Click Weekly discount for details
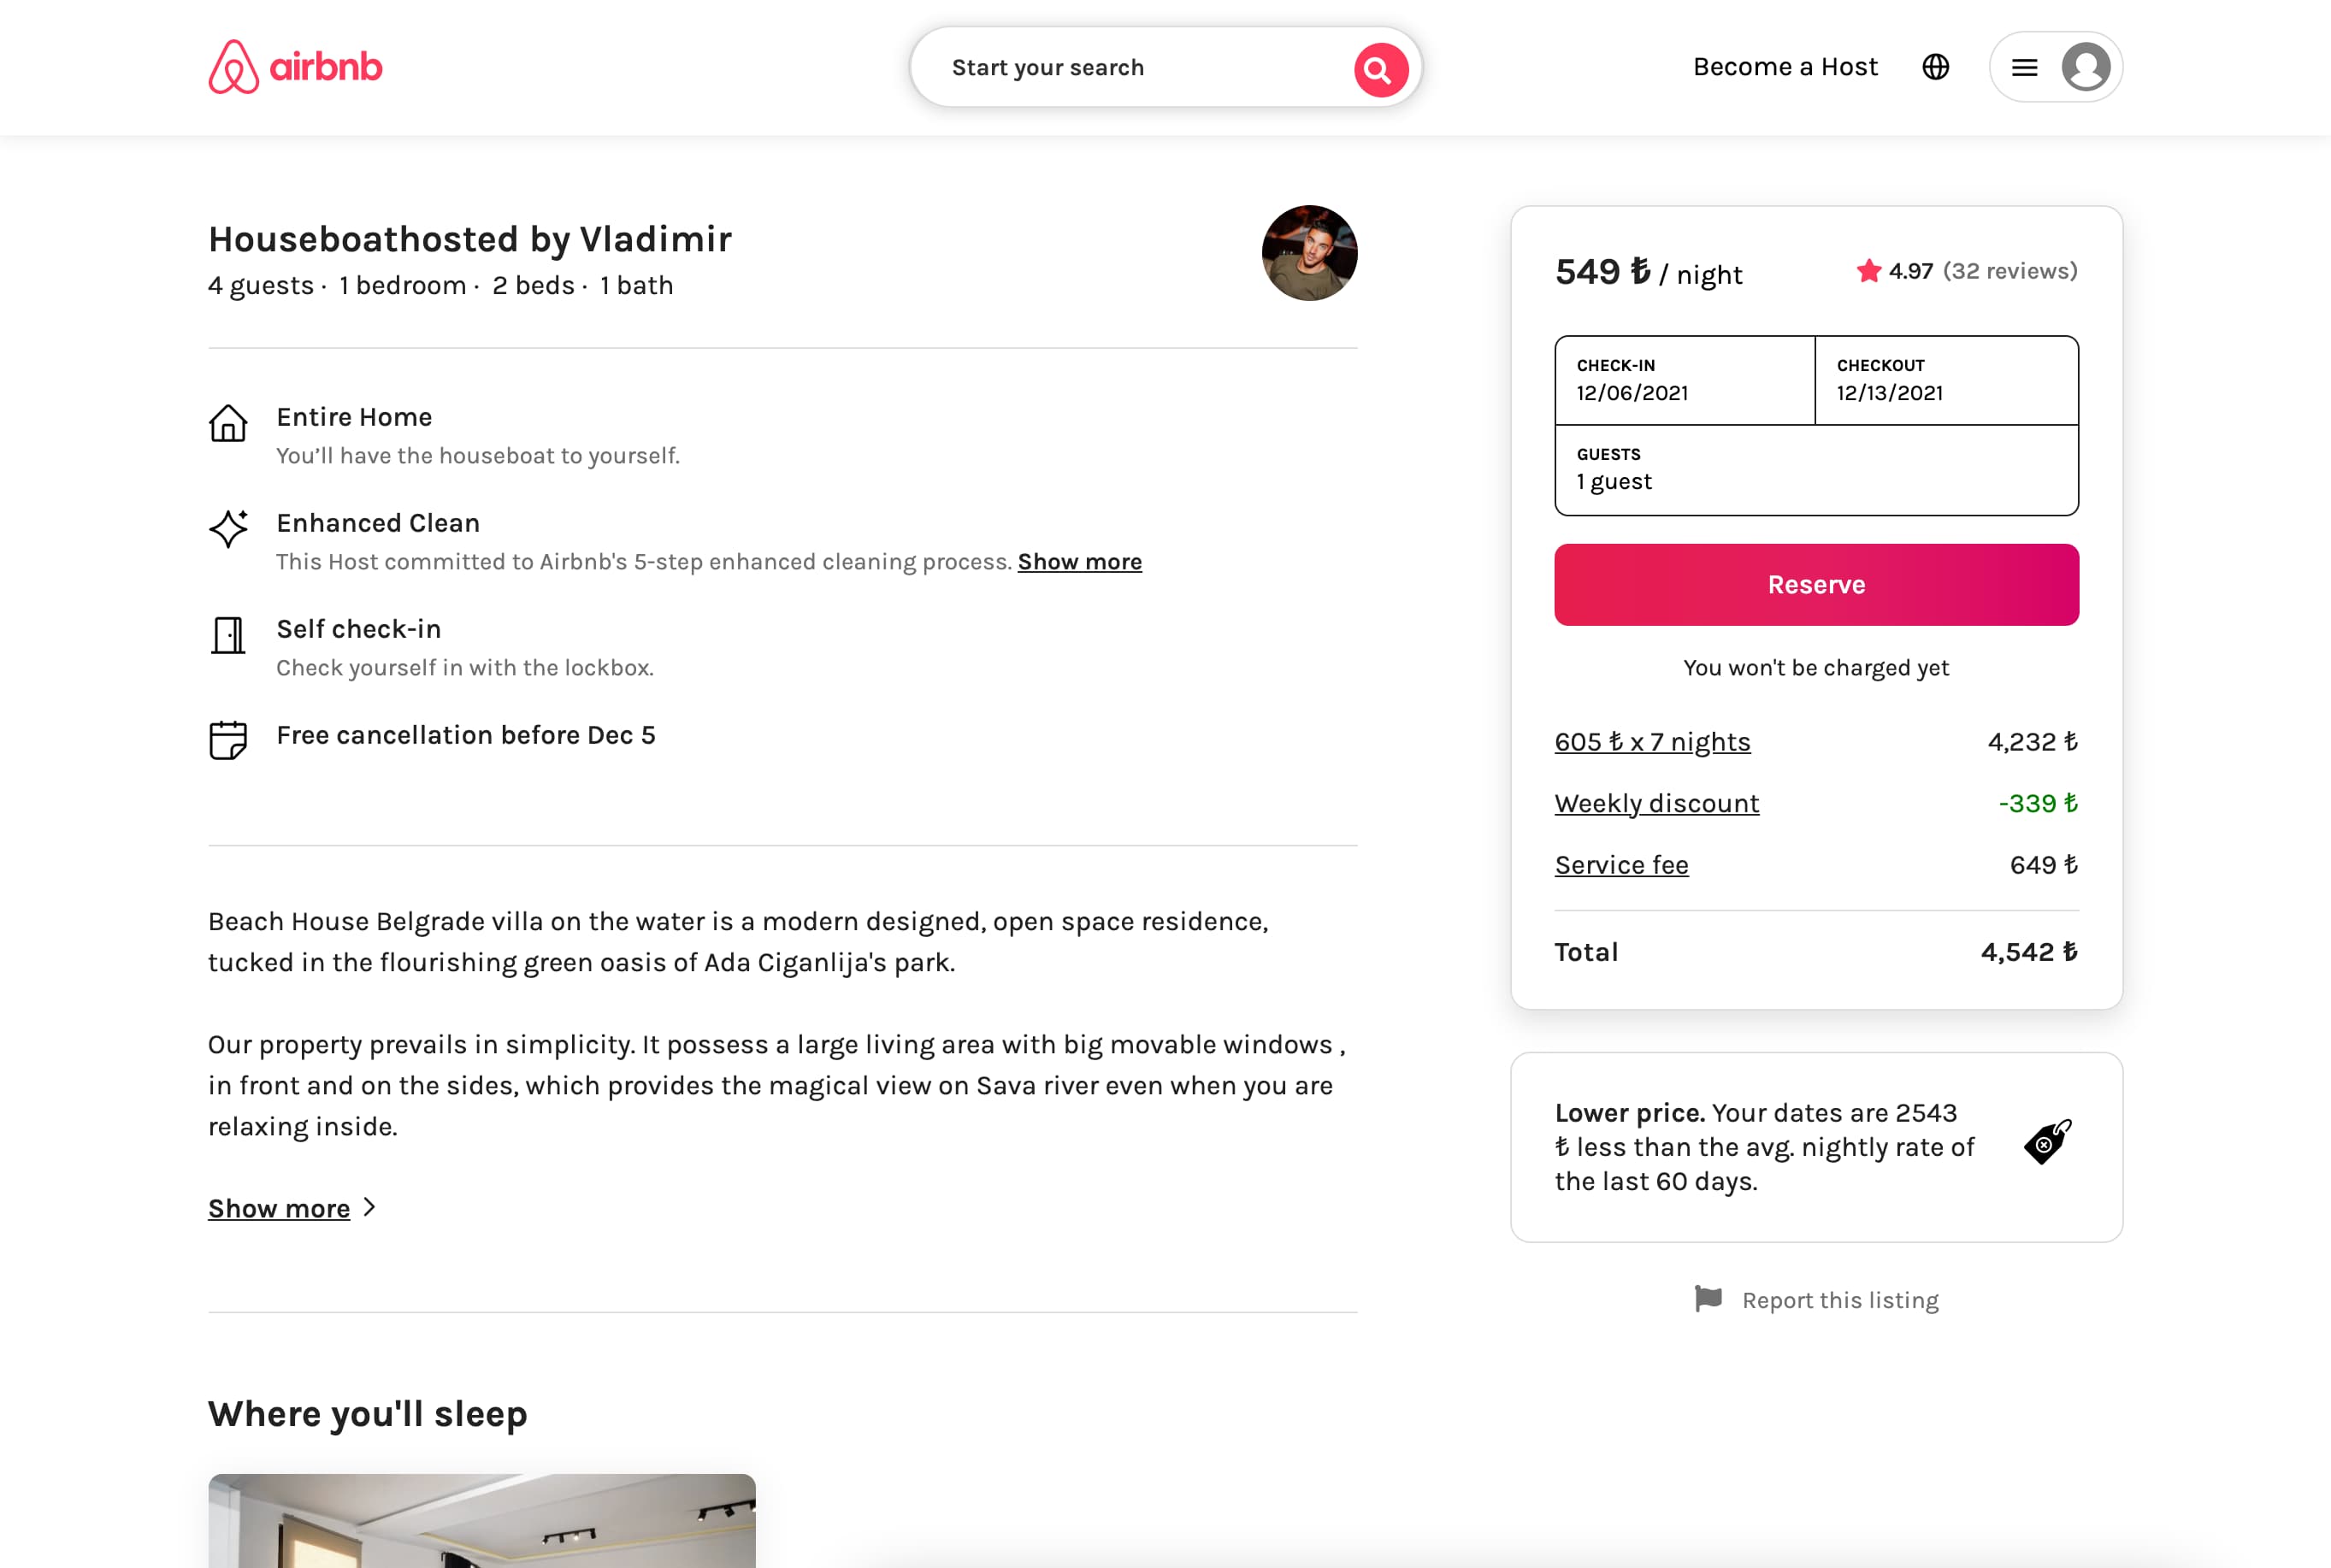This screenshot has width=2331, height=1568. pos(1657,802)
